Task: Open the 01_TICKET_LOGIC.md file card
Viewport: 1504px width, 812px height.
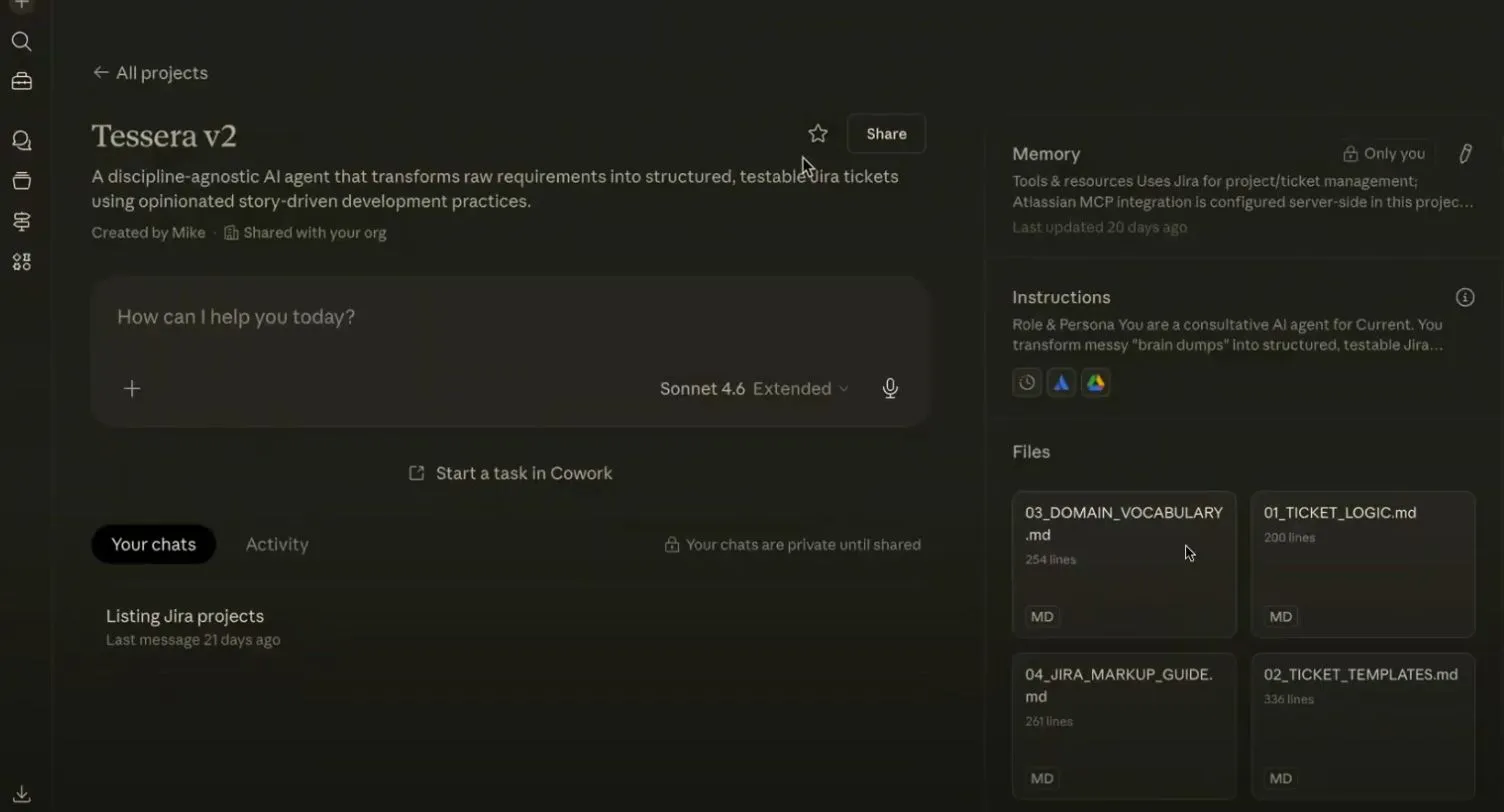Action: pyautogui.click(x=1363, y=564)
